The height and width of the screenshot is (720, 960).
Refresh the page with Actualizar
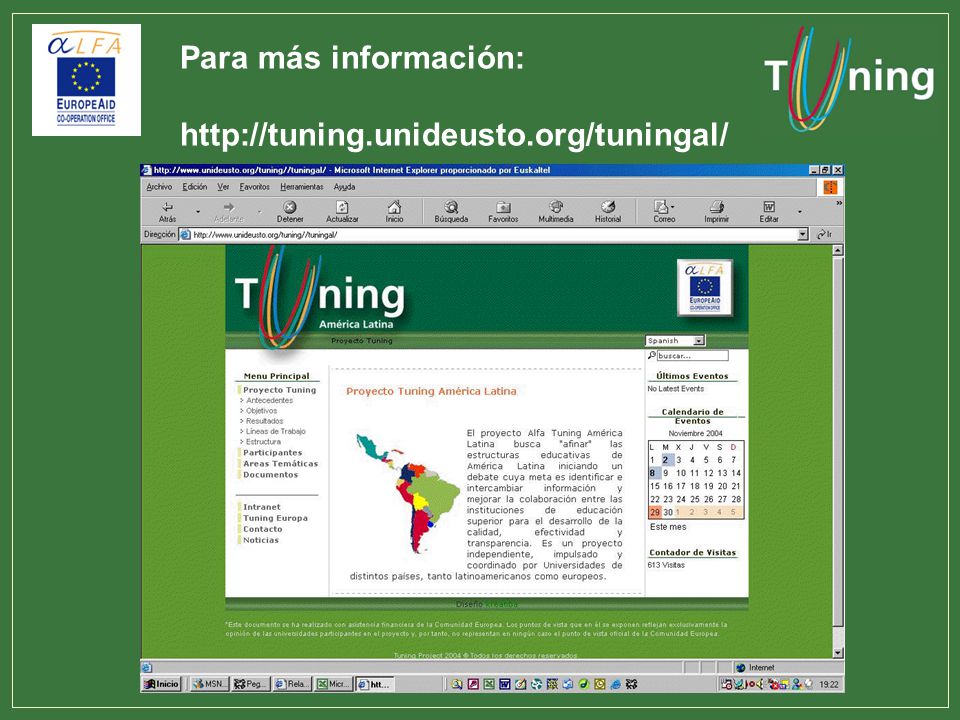[x=342, y=212]
